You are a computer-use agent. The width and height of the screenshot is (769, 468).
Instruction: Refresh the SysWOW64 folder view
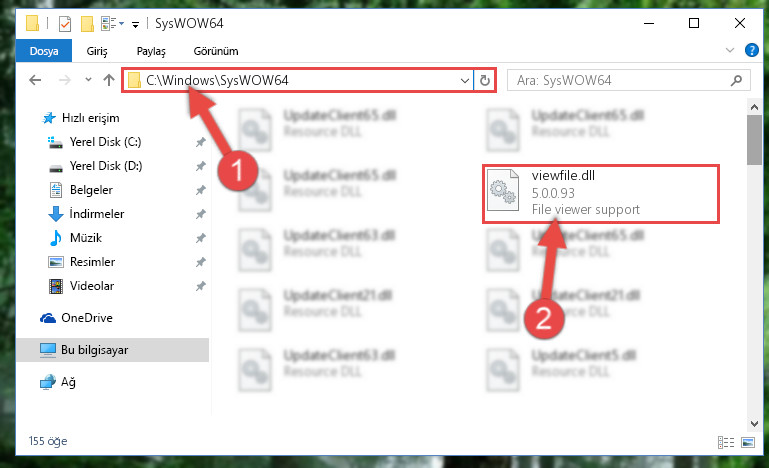coord(485,80)
